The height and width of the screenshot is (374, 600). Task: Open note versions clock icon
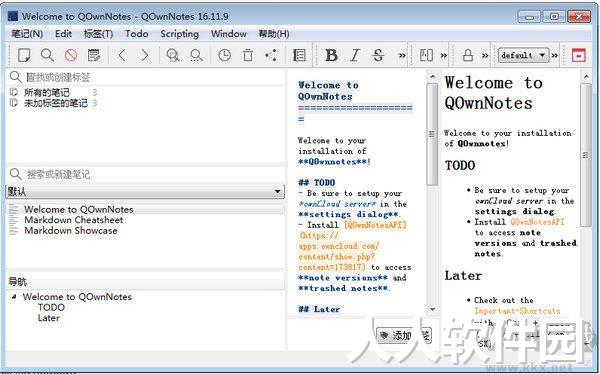(224, 56)
